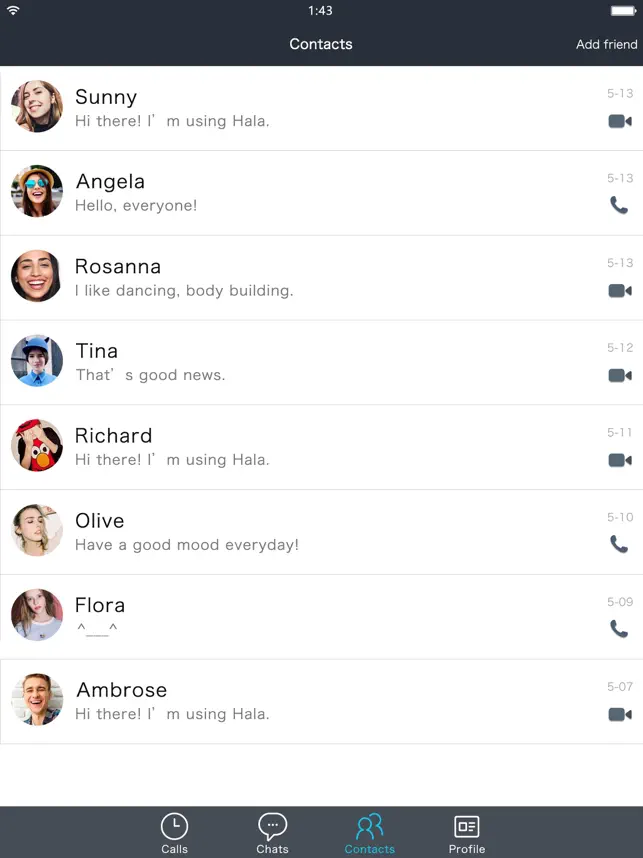643x858 pixels.
Task: Tap Richard's red bird avatar
Action: (x=37, y=445)
